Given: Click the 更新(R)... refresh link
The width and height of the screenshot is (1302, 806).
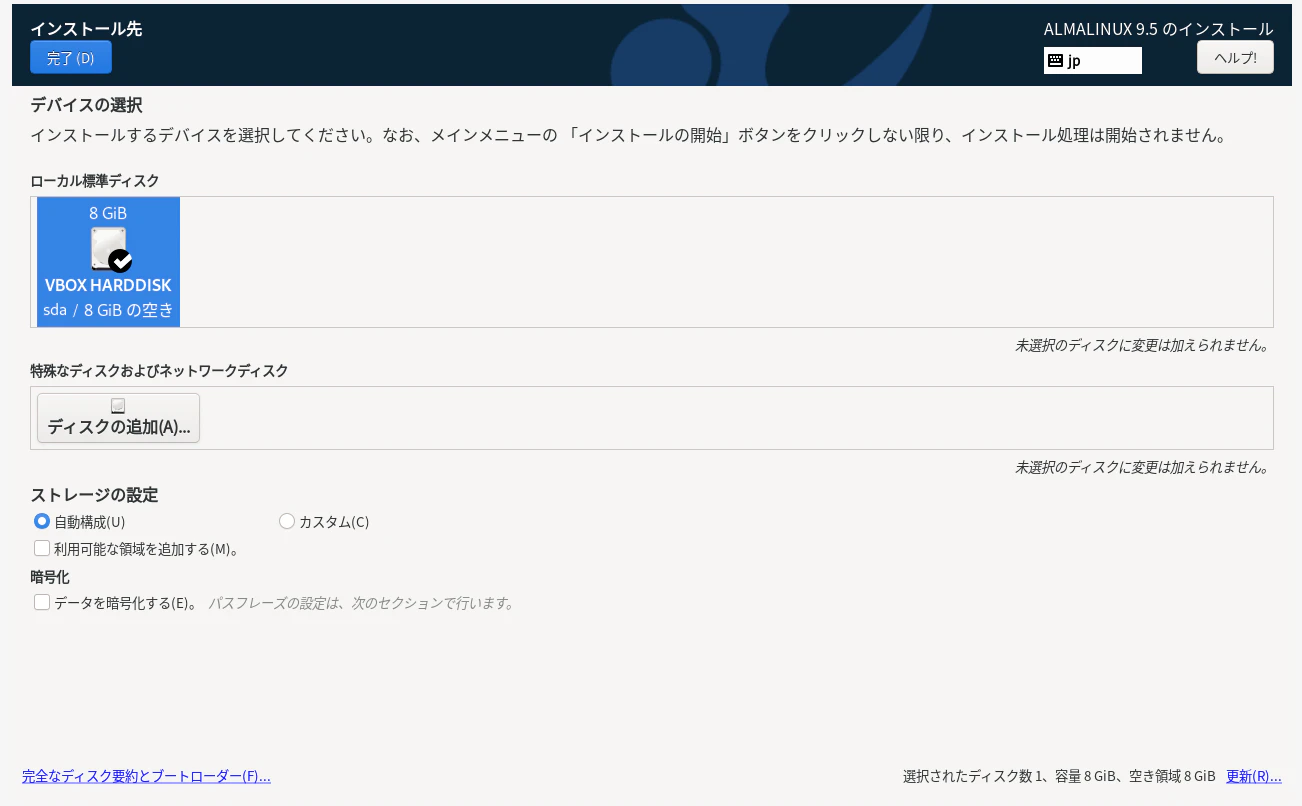Looking at the screenshot, I should [1254, 776].
